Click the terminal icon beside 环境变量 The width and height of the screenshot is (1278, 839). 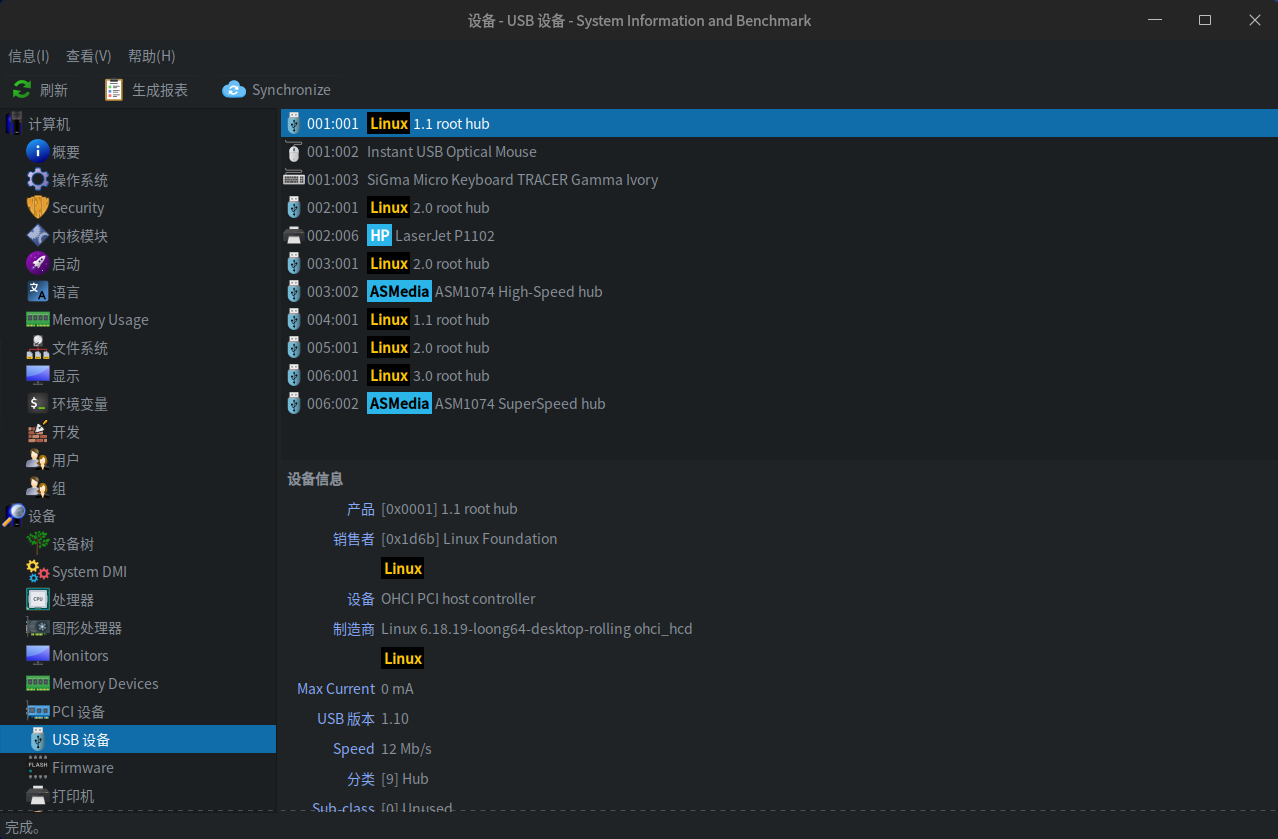pyautogui.click(x=38, y=403)
